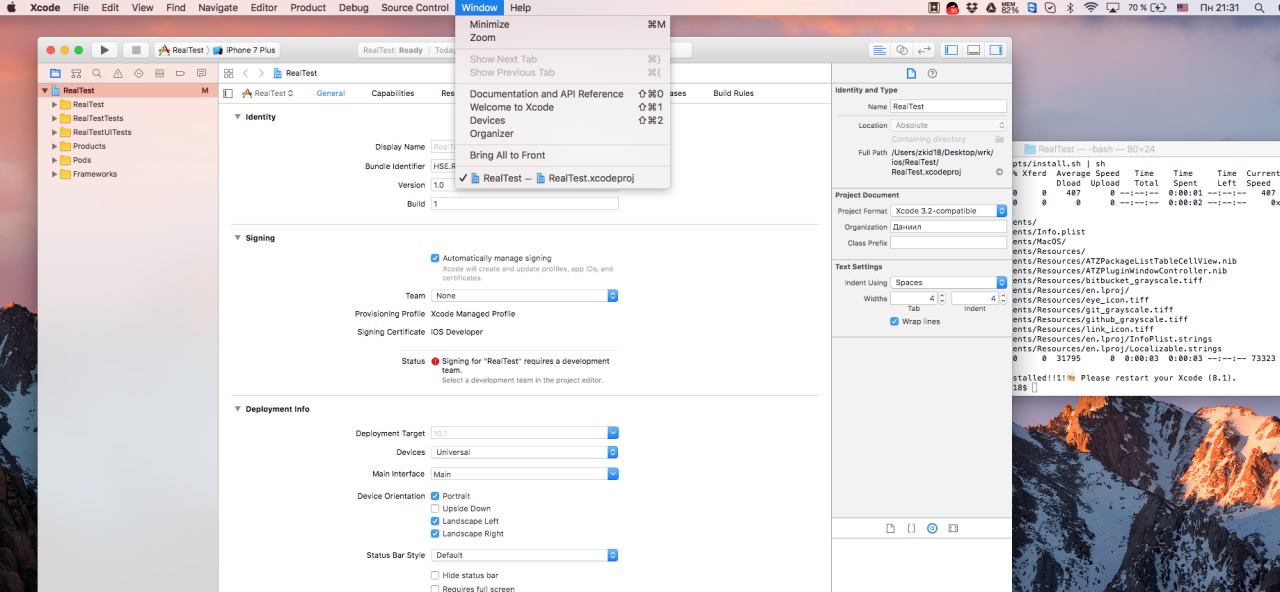Hide the Utilities pane toggle

pyautogui.click(x=995, y=50)
